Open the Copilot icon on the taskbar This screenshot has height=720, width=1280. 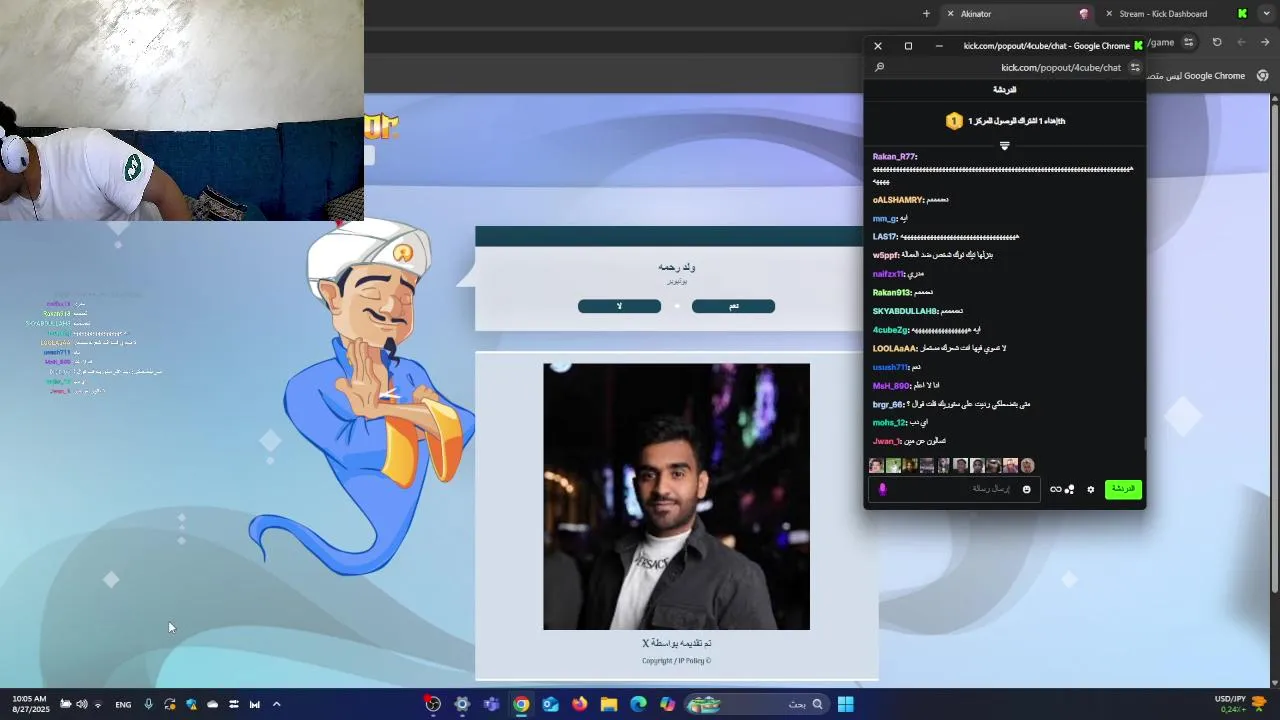click(667, 704)
